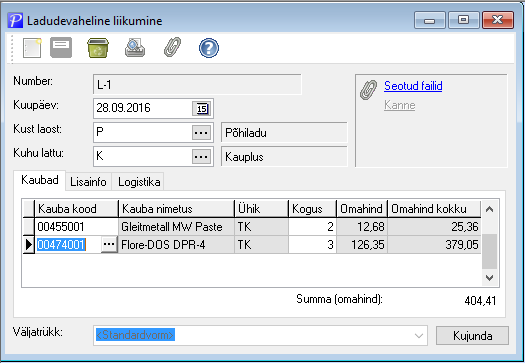Click the paperclip attachment icon in toolbar
525x363 pixels.
coord(172,47)
